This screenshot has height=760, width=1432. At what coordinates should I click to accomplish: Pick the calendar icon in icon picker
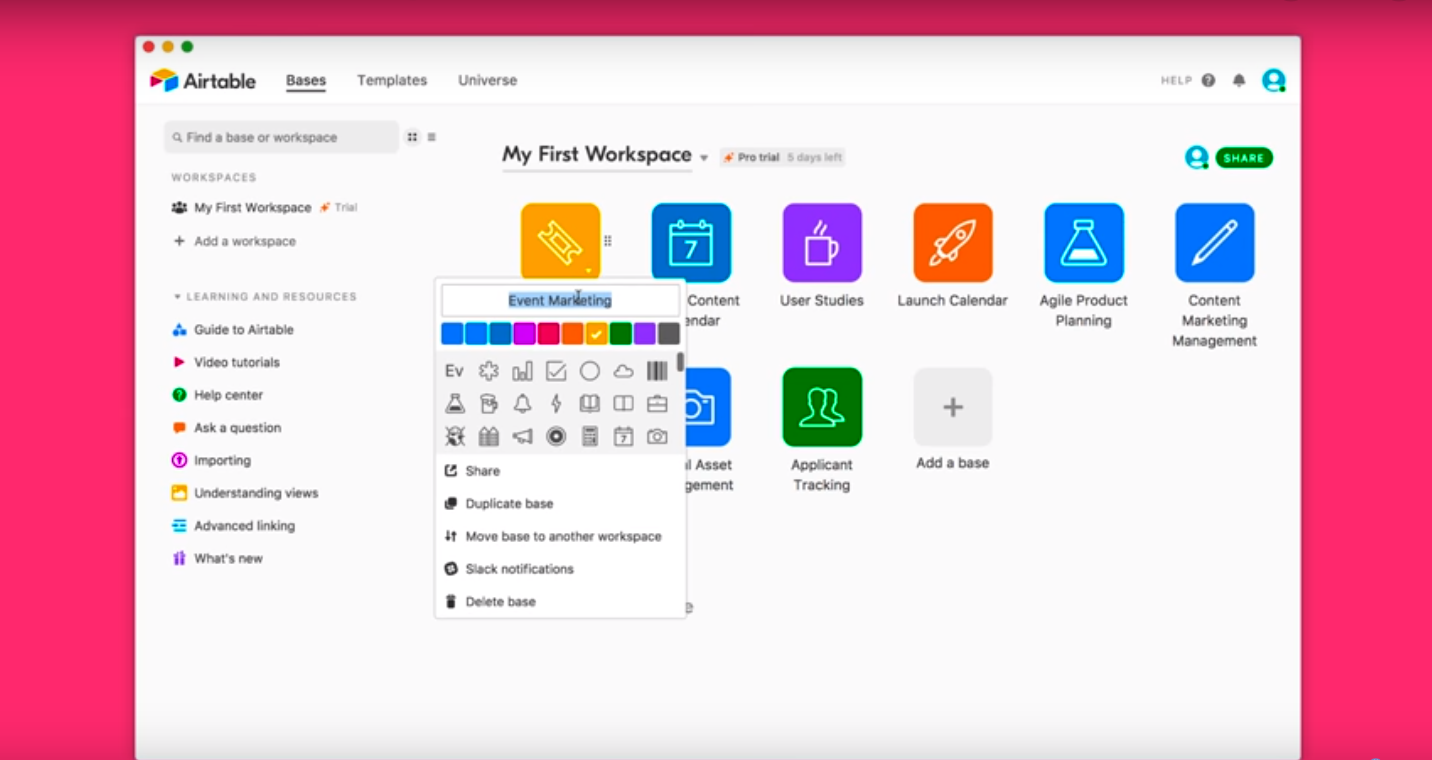(x=623, y=437)
